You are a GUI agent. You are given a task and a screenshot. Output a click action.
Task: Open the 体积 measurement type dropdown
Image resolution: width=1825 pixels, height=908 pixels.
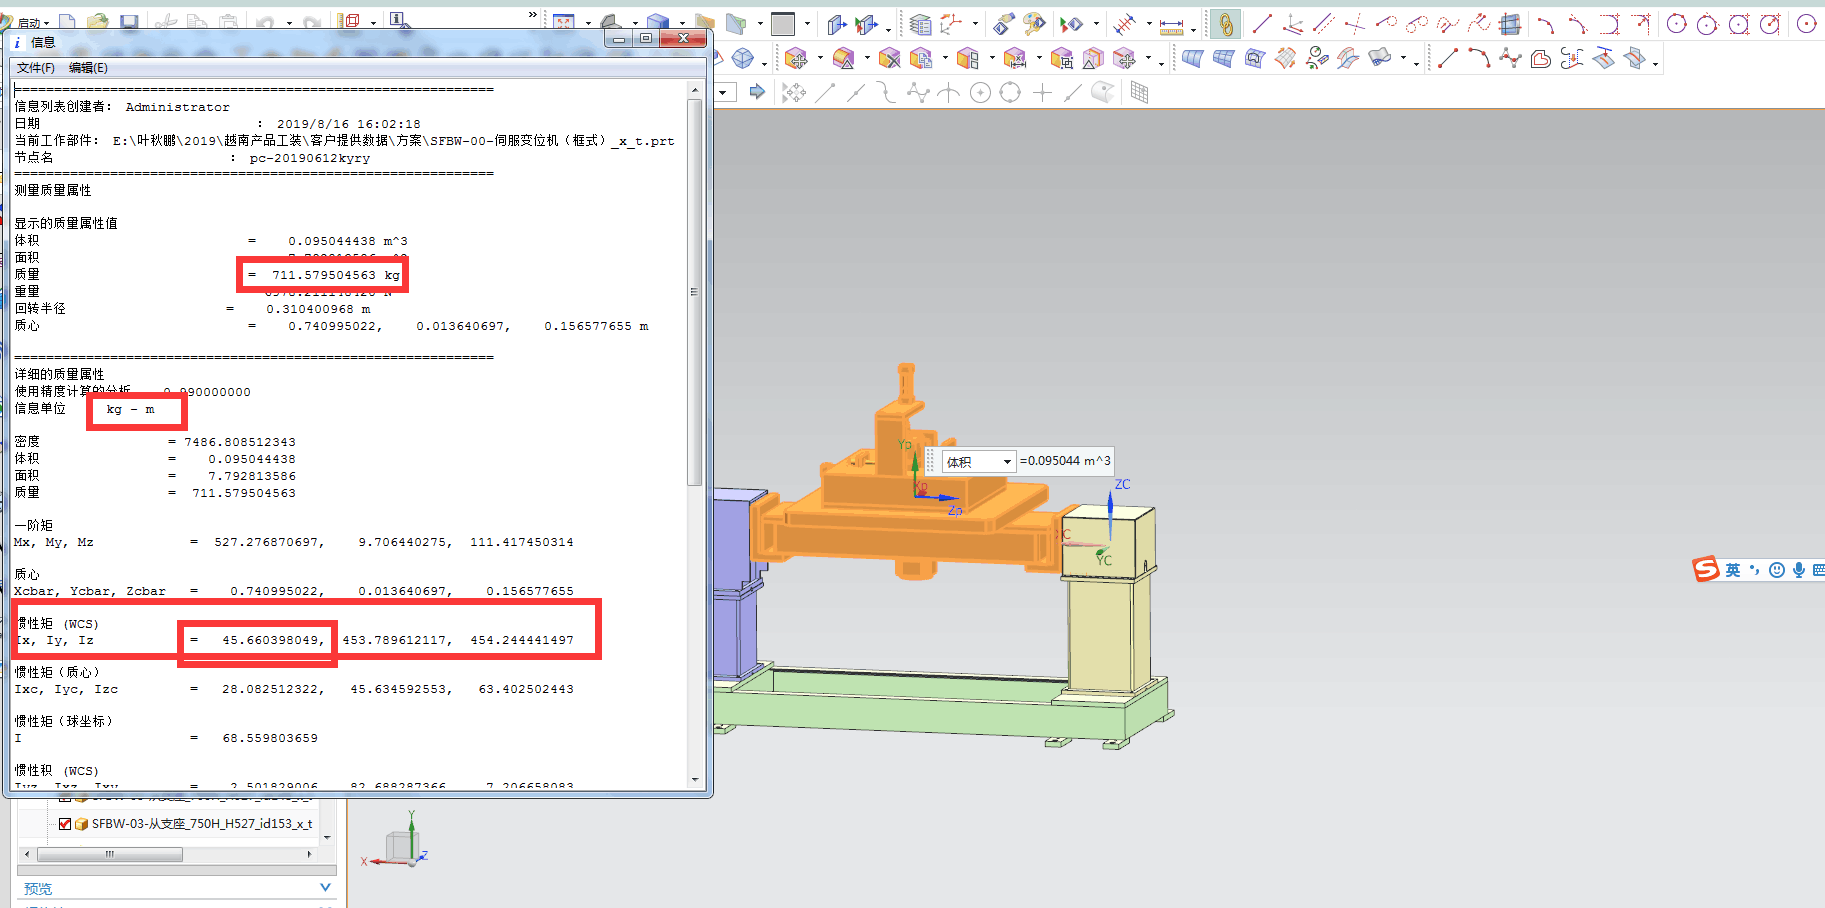[x=1007, y=461]
